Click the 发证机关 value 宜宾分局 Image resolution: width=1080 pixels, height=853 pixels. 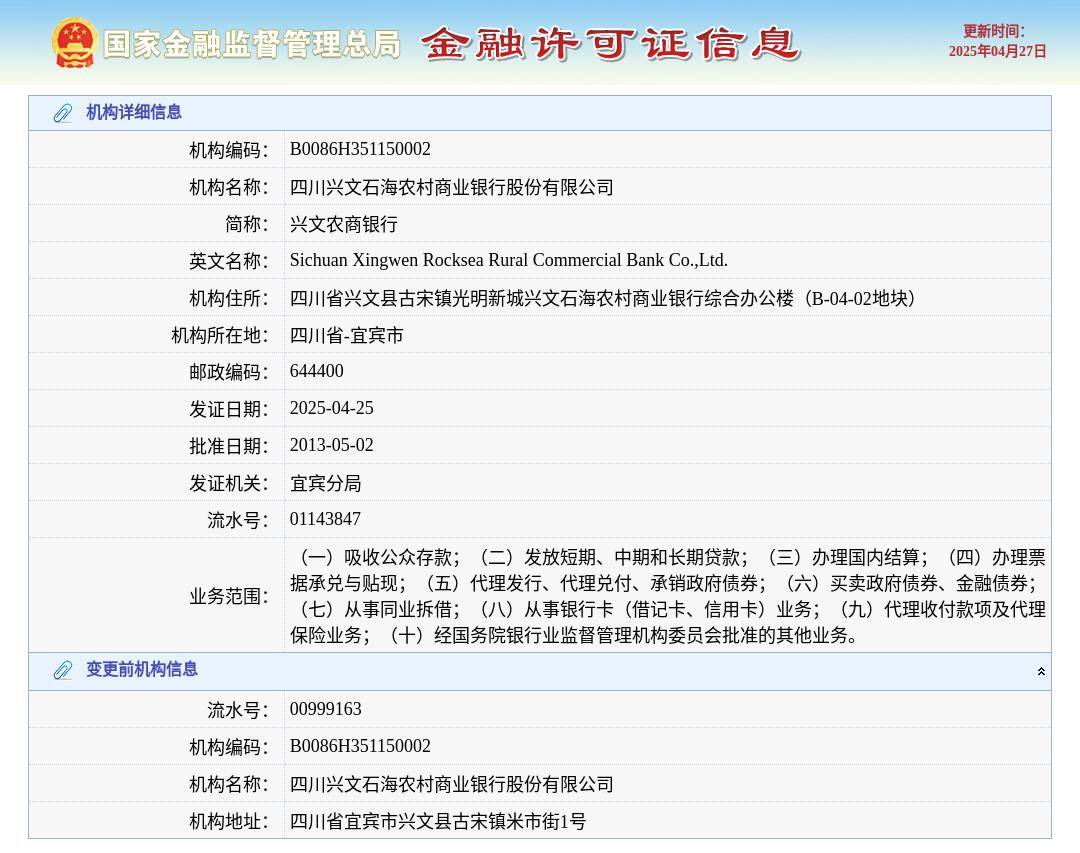click(x=325, y=482)
